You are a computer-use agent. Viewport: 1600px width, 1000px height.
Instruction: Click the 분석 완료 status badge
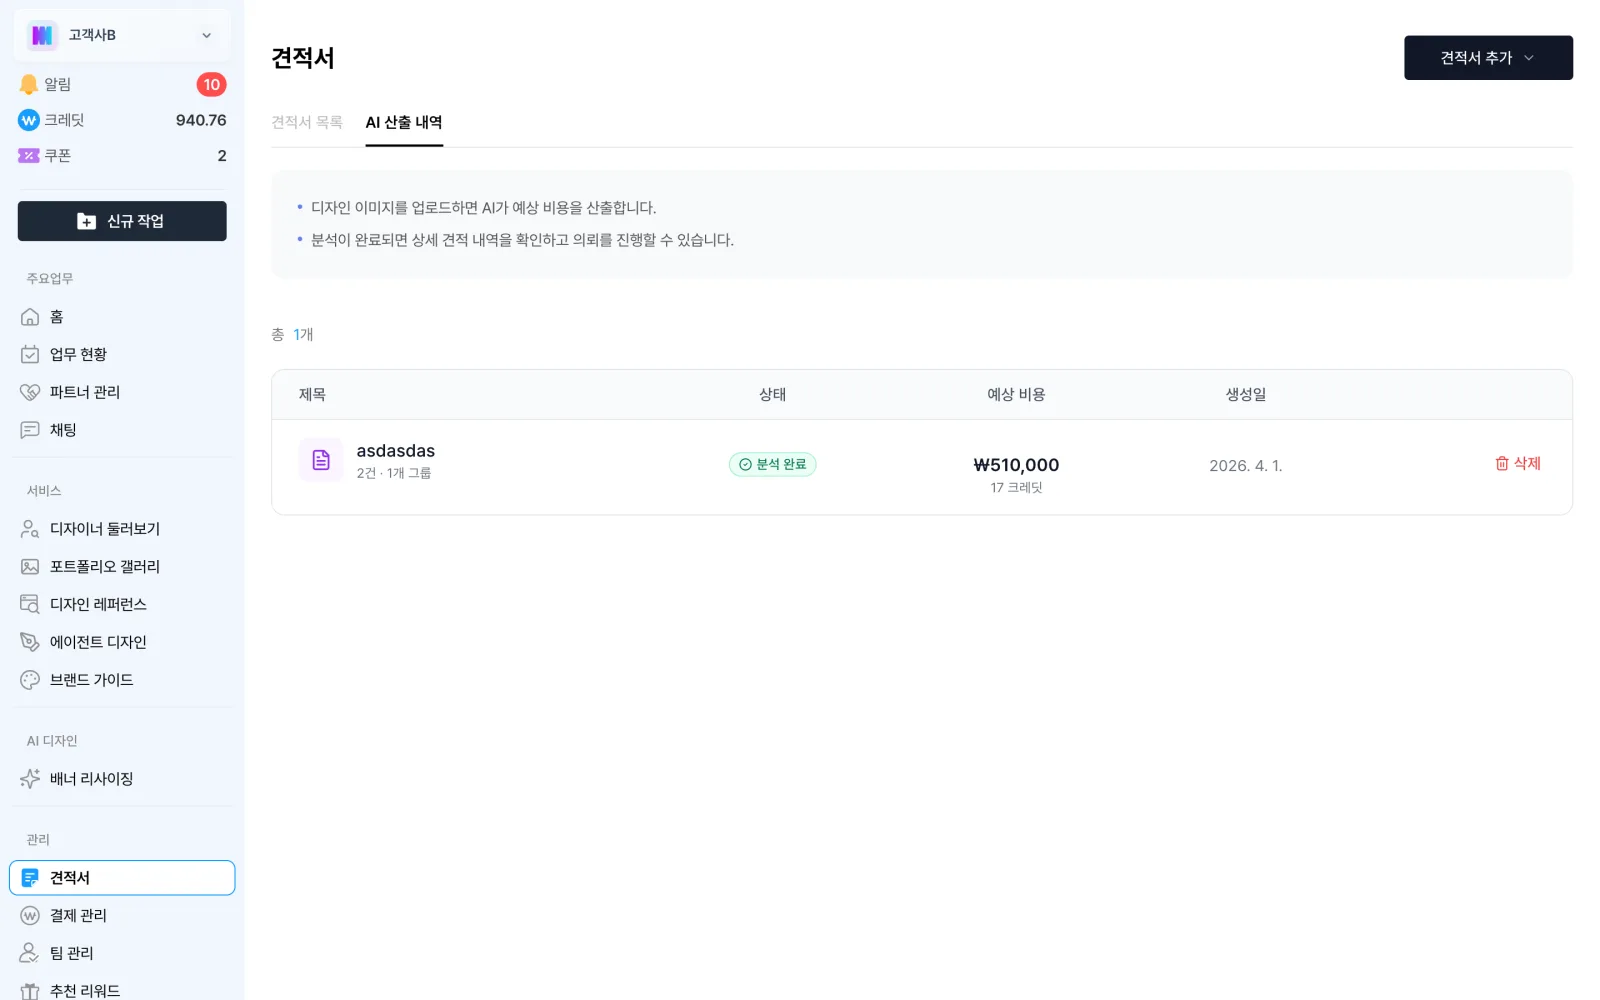(x=772, y=464)
